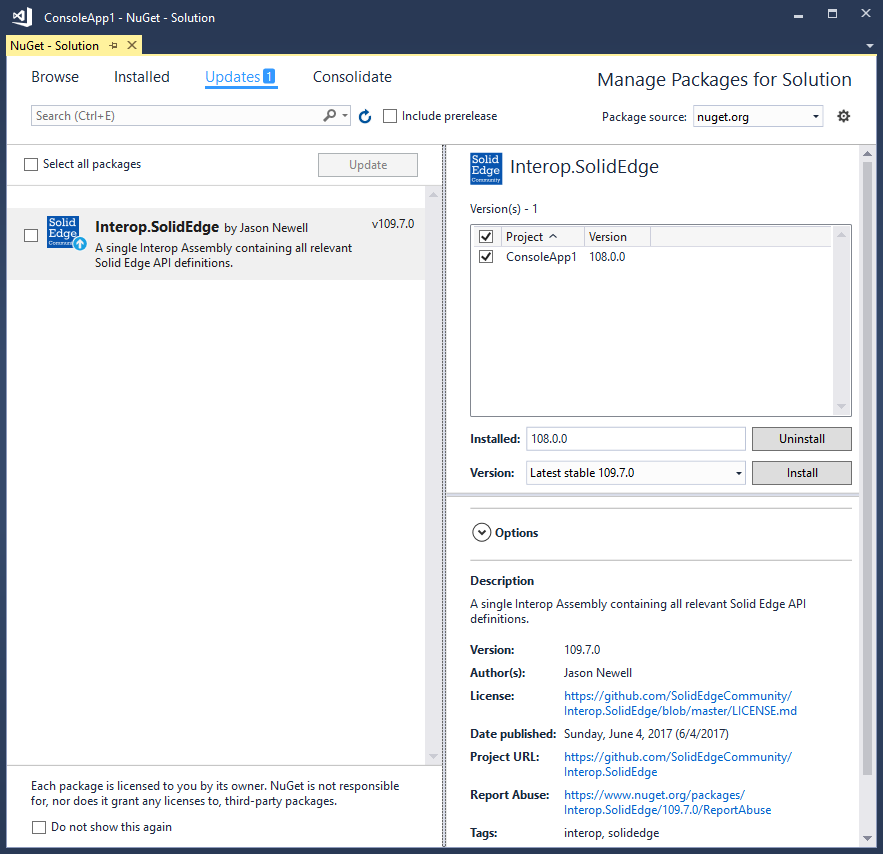Toggle Include prerelease checkbox

click(x=390, y=116)
